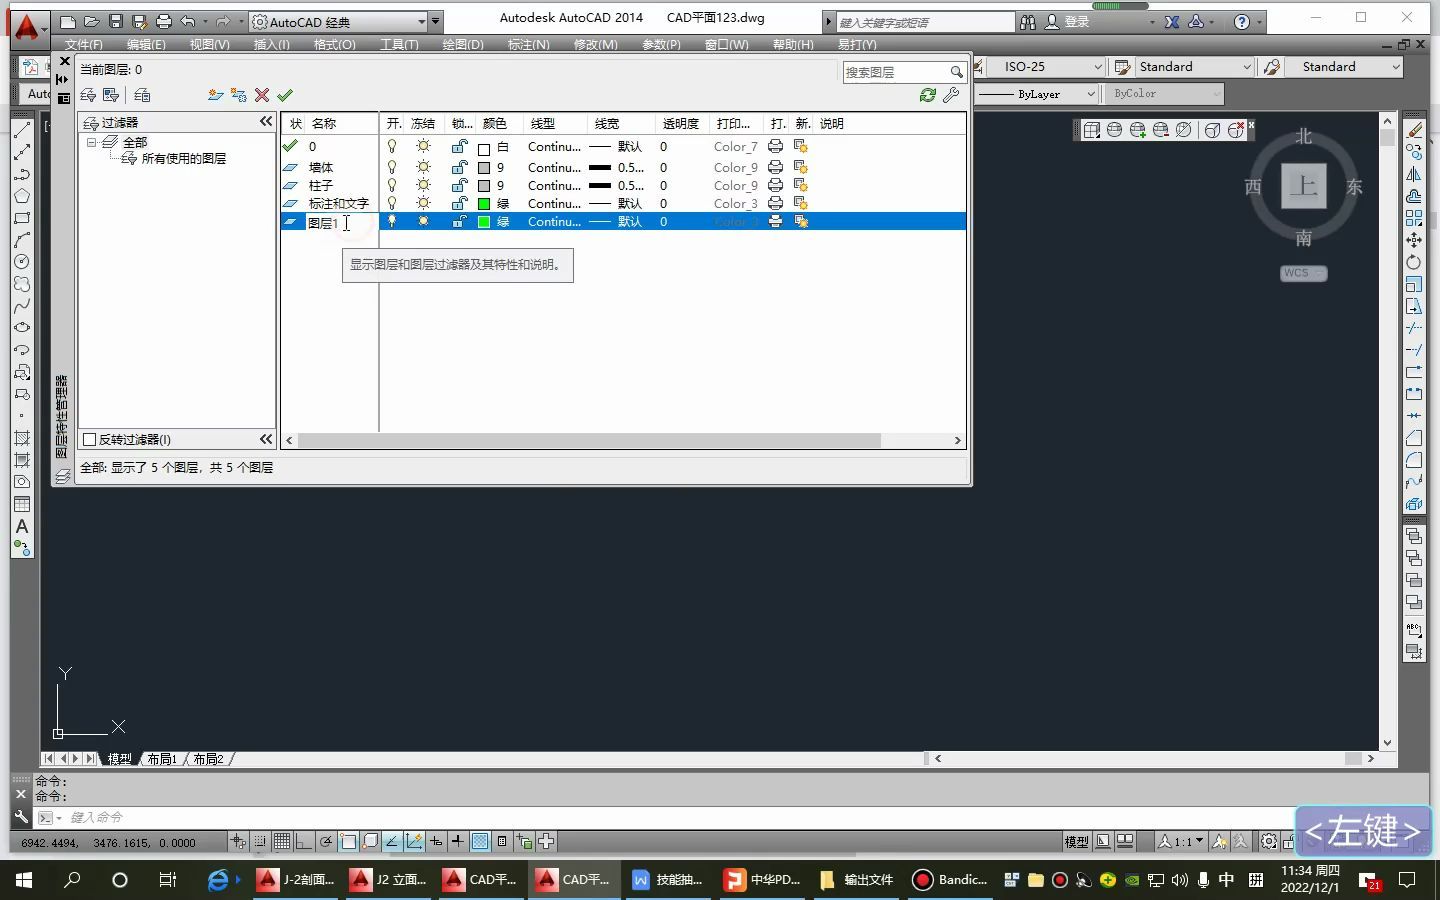Click the red Delete Layer icon
This screenshot has height=900, width=1440.
point(262,95)
